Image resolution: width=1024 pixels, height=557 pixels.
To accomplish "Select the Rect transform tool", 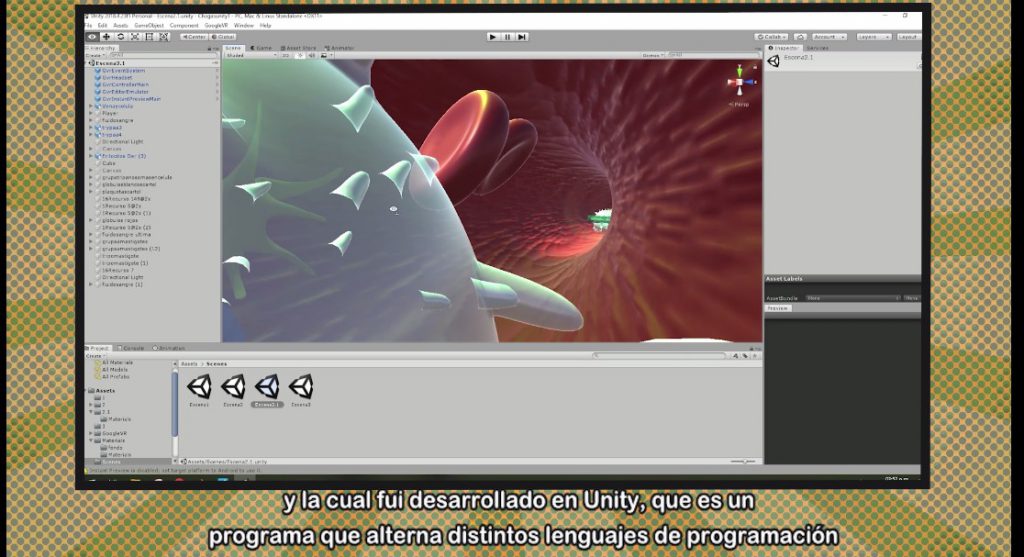I will click(150, 37).
